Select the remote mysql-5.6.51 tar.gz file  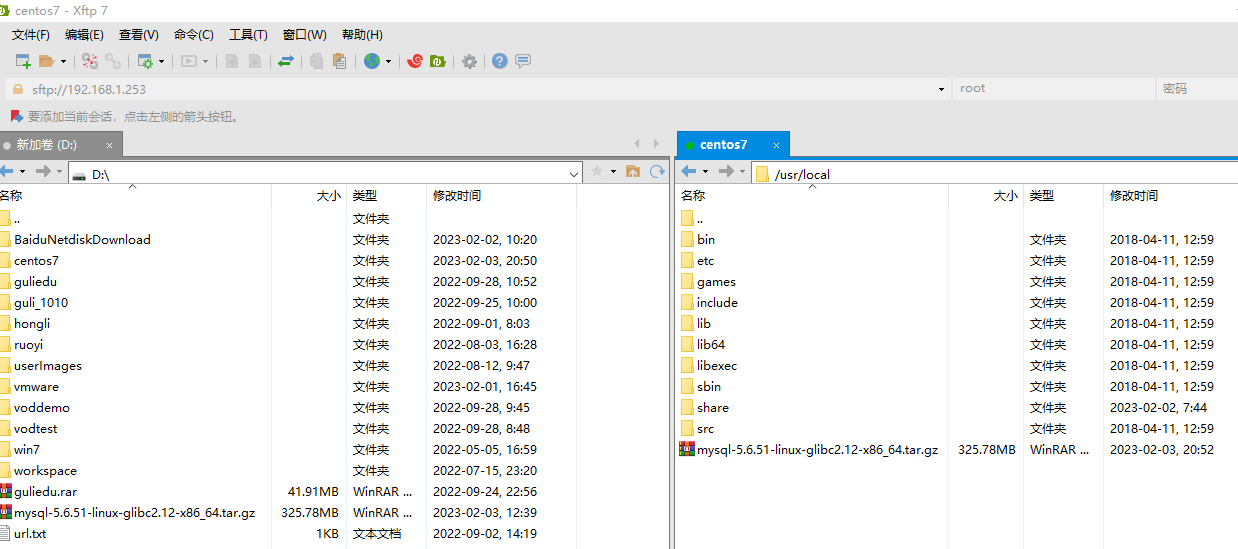click(x=817, y=449)
